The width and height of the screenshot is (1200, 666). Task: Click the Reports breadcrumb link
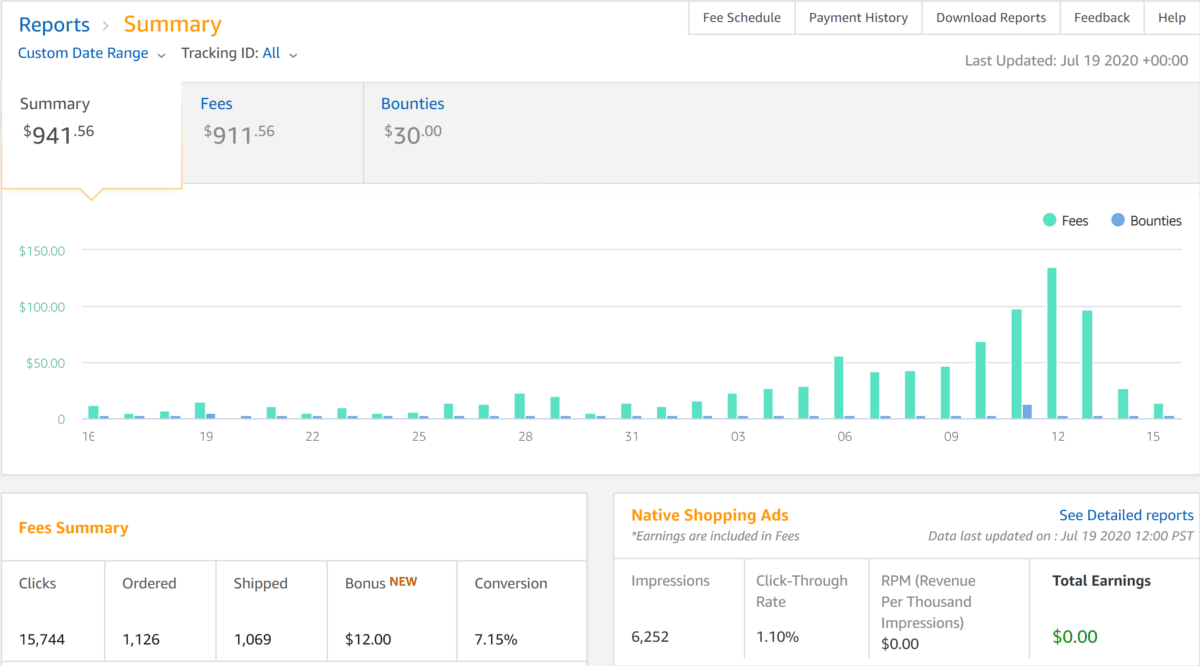click(x=54, y=24)
